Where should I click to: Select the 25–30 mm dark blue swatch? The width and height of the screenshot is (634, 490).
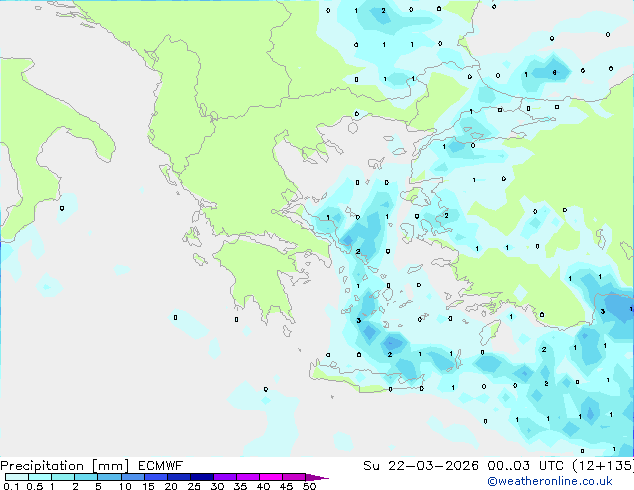(x=201, y=477)
